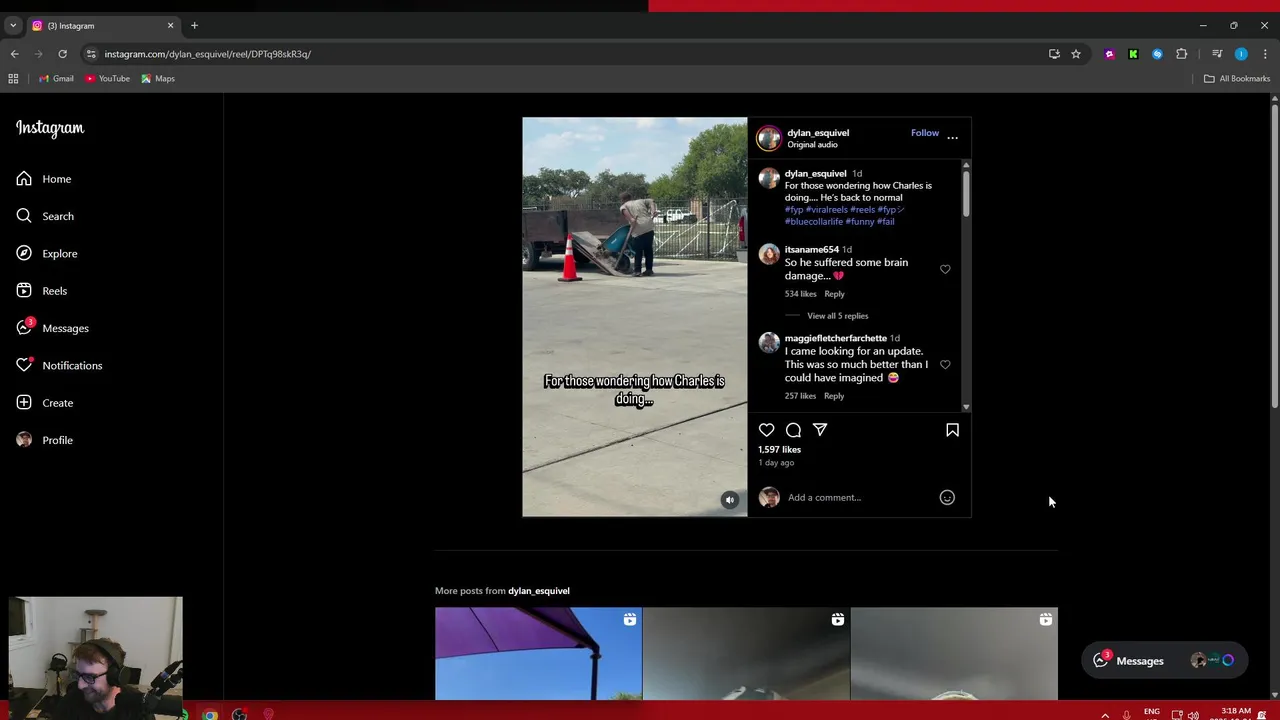Click the page vertical scrollbar
Screen dimensions: 1280x720
(1274, 255)
